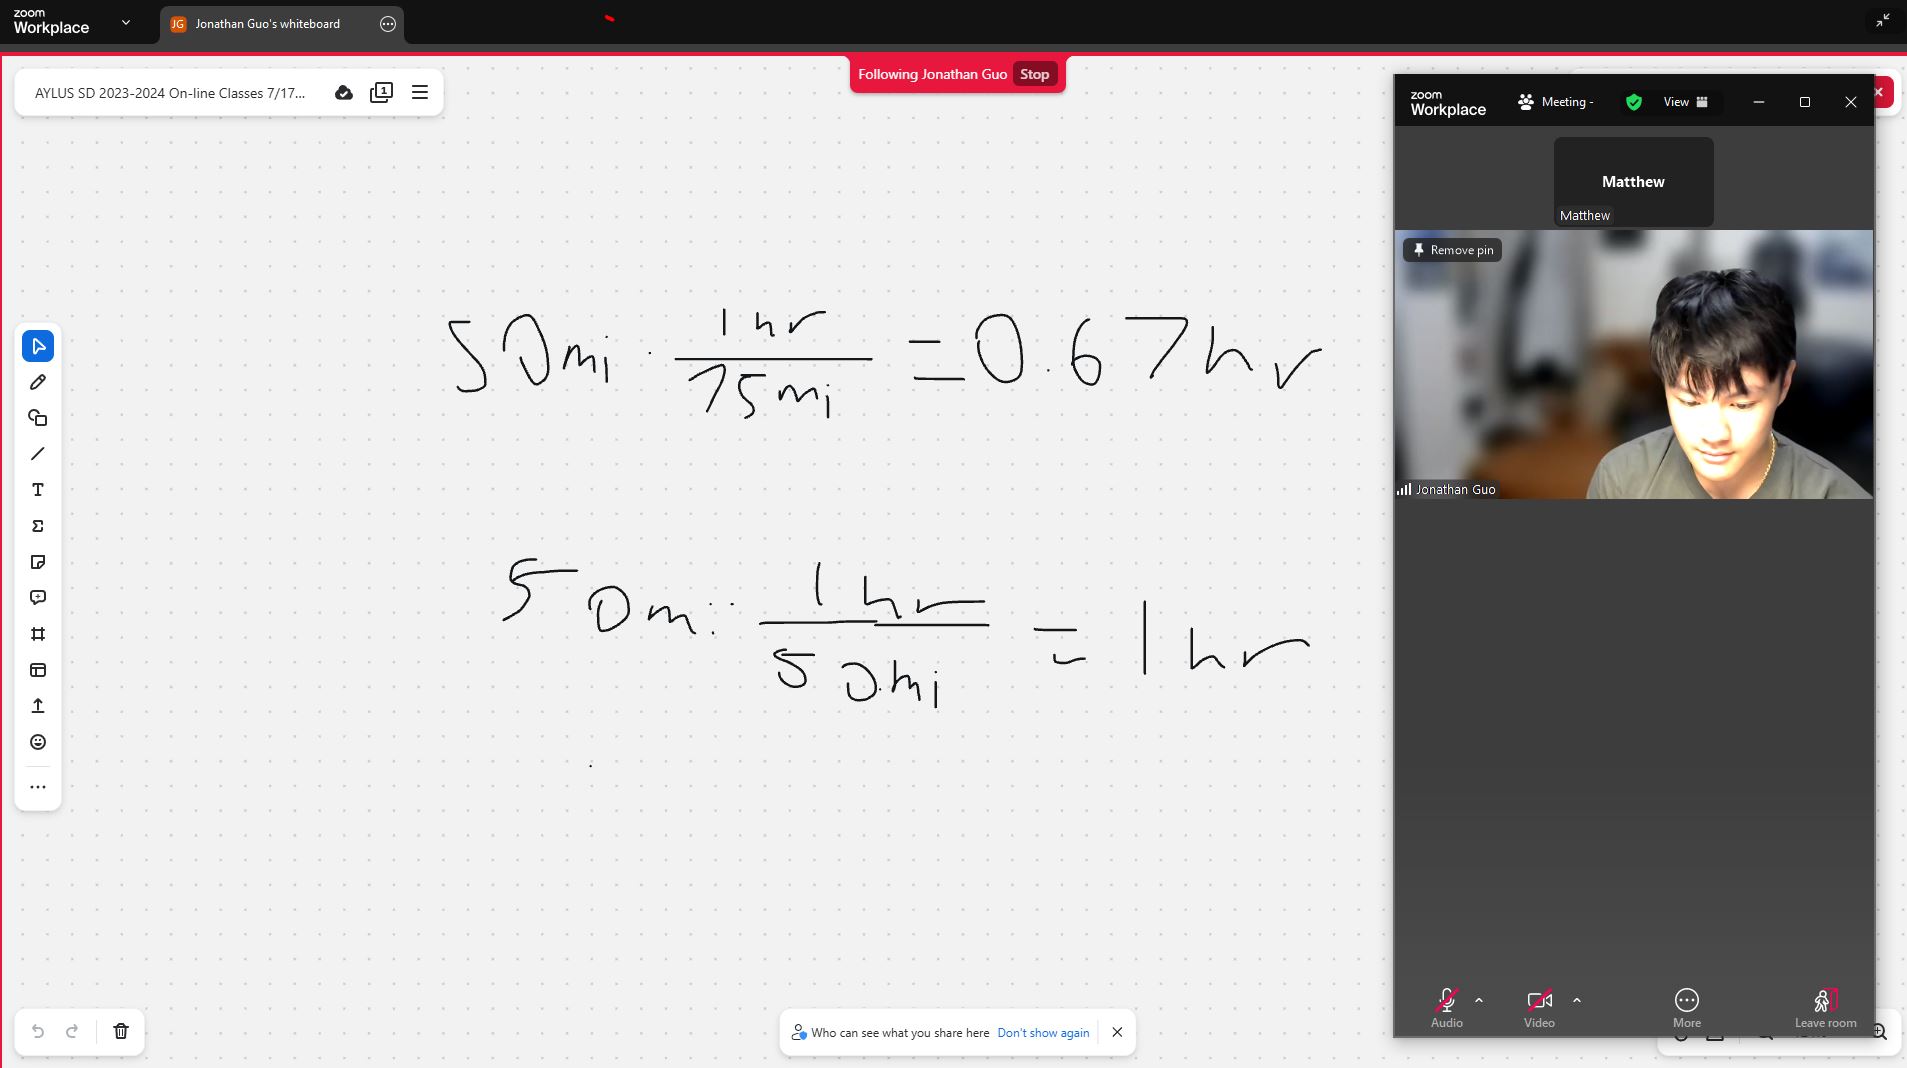Expand video options arrow
This screenshot has height=1068, width=1907.
click(x=1577, y=1000)
